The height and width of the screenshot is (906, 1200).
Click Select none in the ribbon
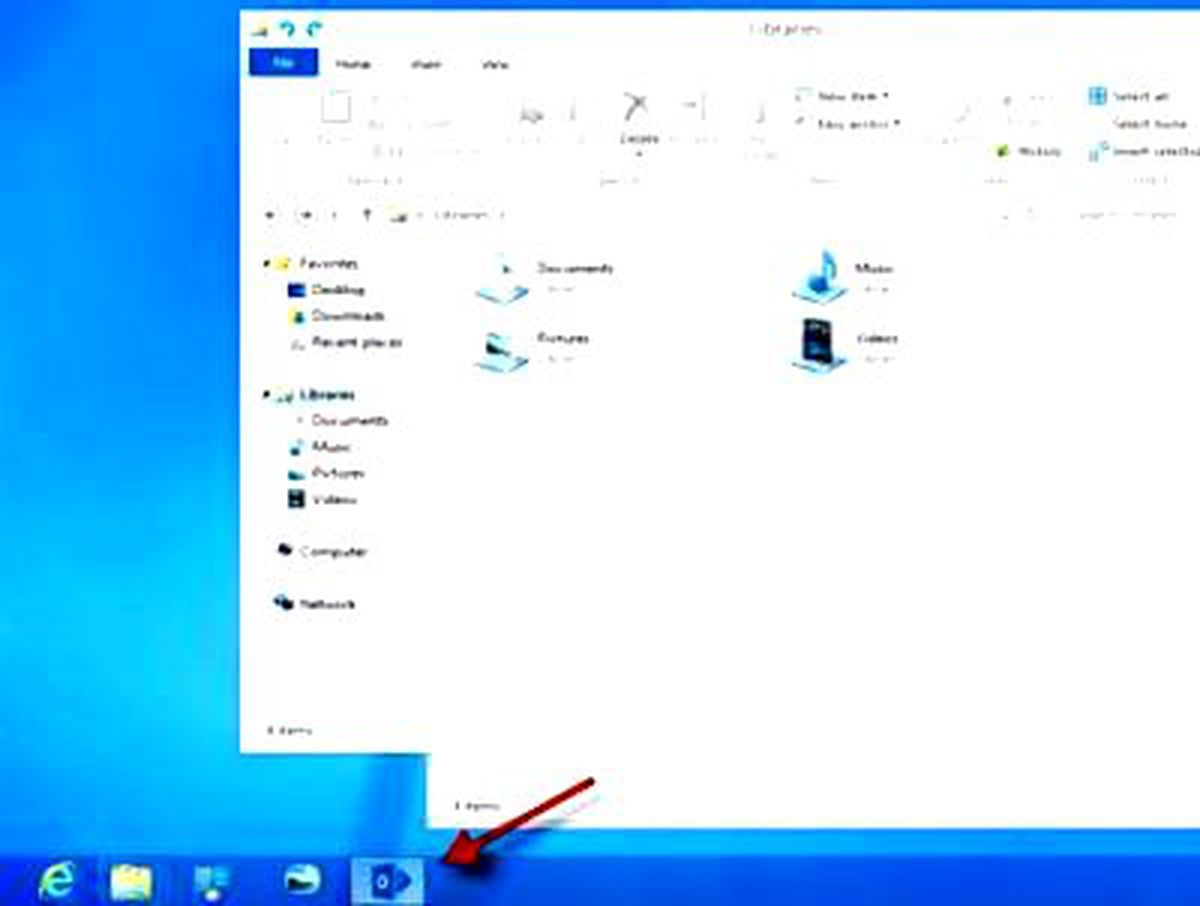tap(1149, 123)
